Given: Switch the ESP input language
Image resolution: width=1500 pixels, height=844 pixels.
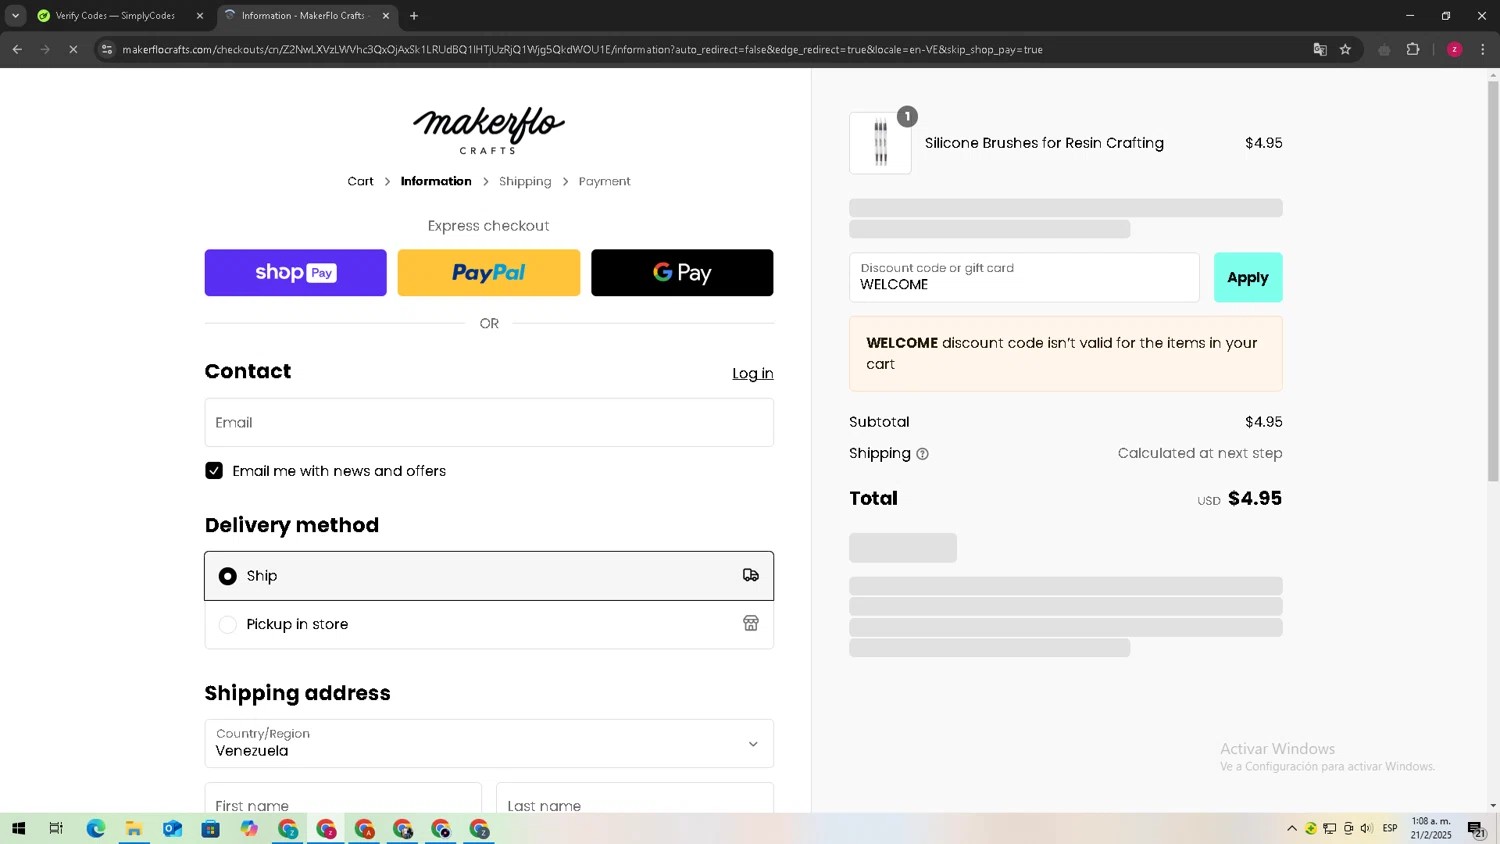Looking at the screenshot, I should tap(1390, 828).
